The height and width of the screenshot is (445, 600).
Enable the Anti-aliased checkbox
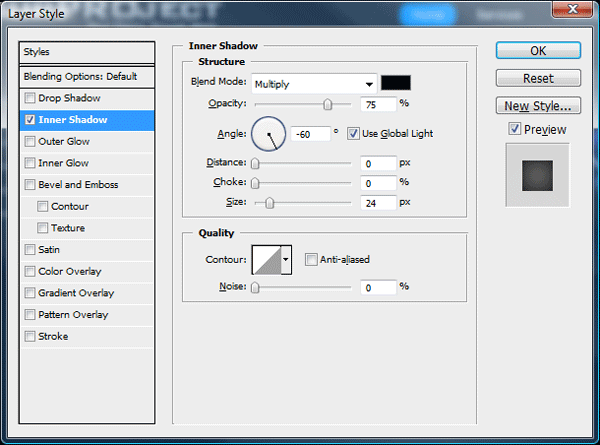point(311,259)
